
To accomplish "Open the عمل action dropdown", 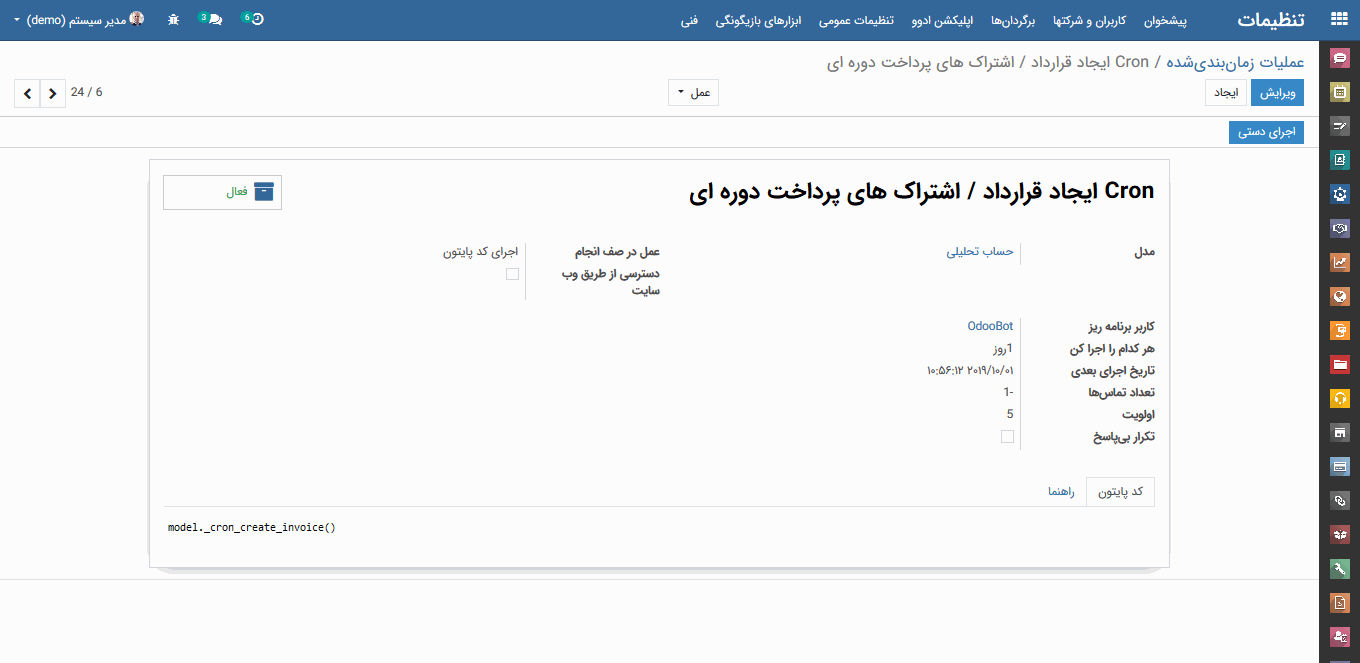I will 693,93.
